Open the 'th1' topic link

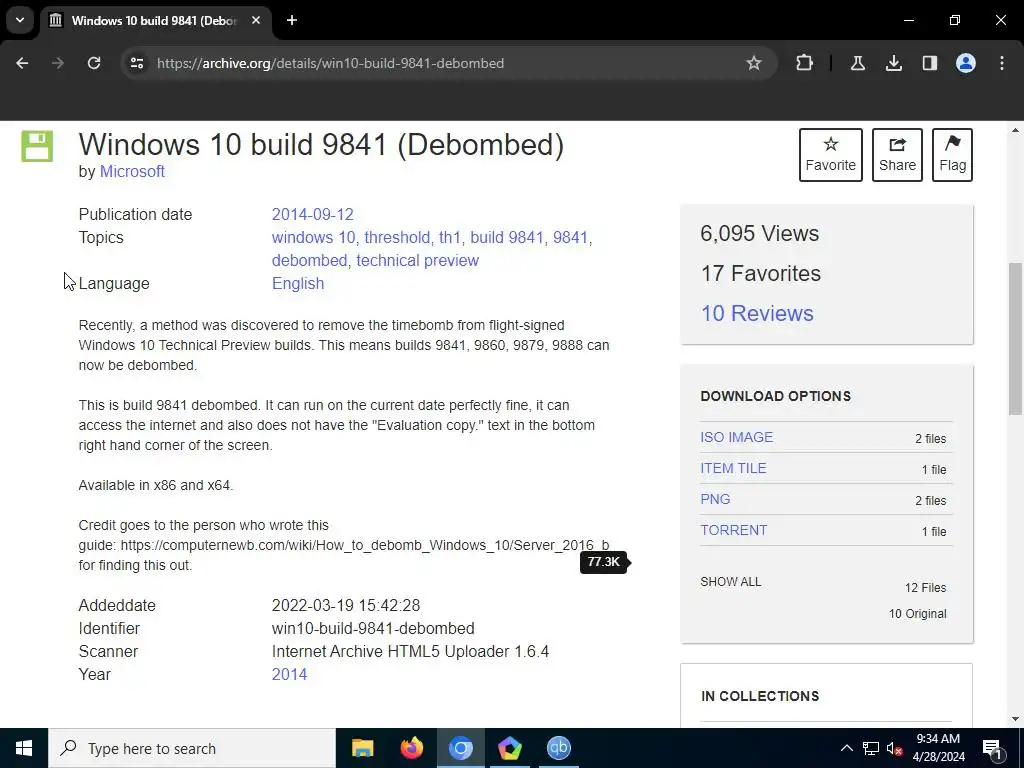point(449,238)
